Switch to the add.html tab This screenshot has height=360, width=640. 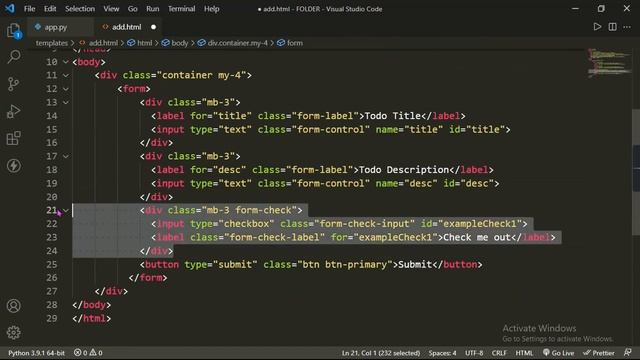click(127, 27)
